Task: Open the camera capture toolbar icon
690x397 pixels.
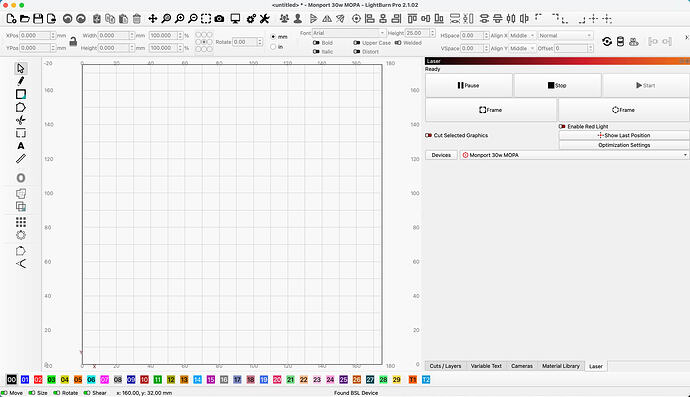Action: click(x=219, y=18)
